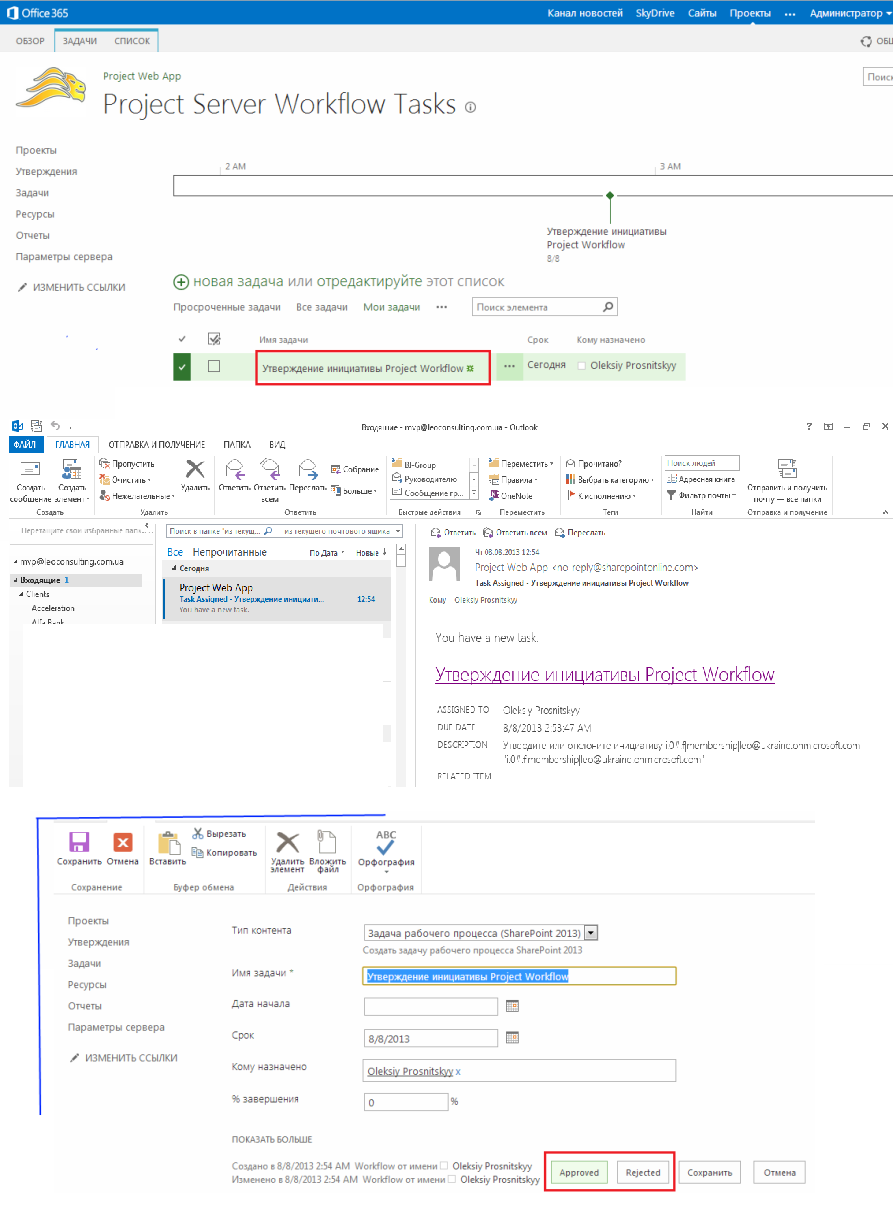The image size is (893, 1214).
Task: Open the Администратор dropdown
Action: pyautogui.click(x=851, y=13)
